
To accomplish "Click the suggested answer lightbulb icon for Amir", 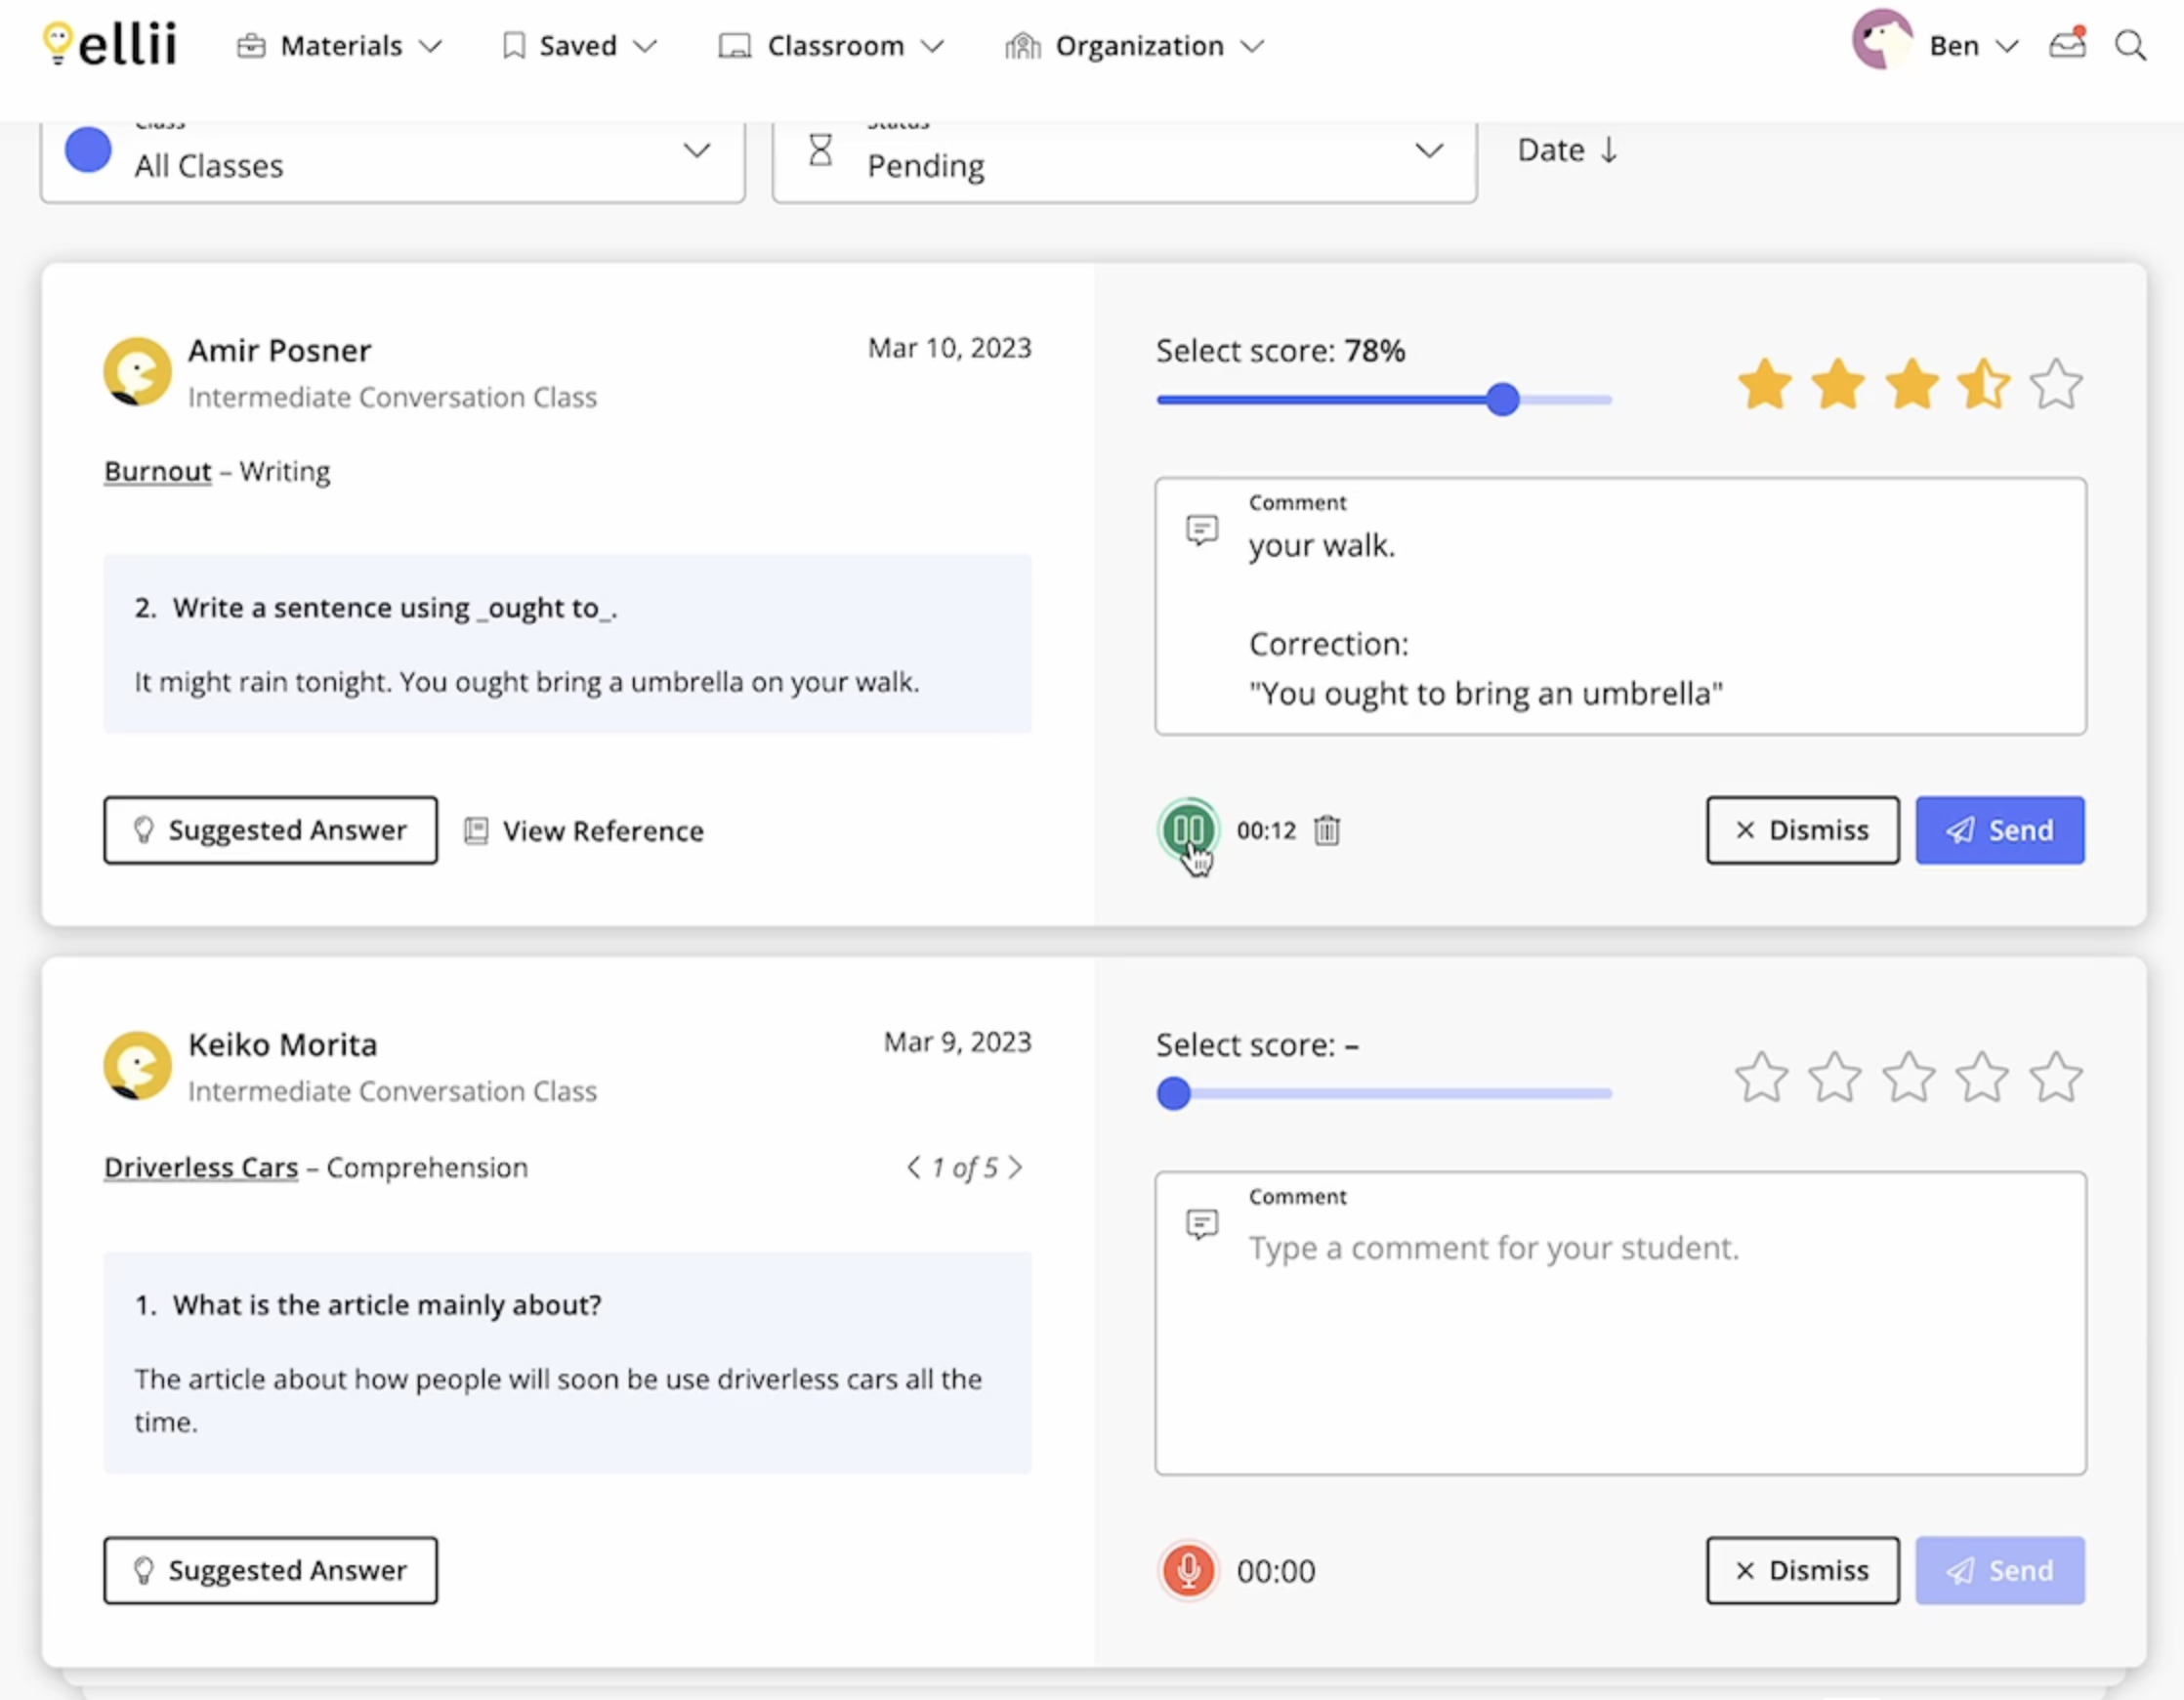I will point(144,828).
